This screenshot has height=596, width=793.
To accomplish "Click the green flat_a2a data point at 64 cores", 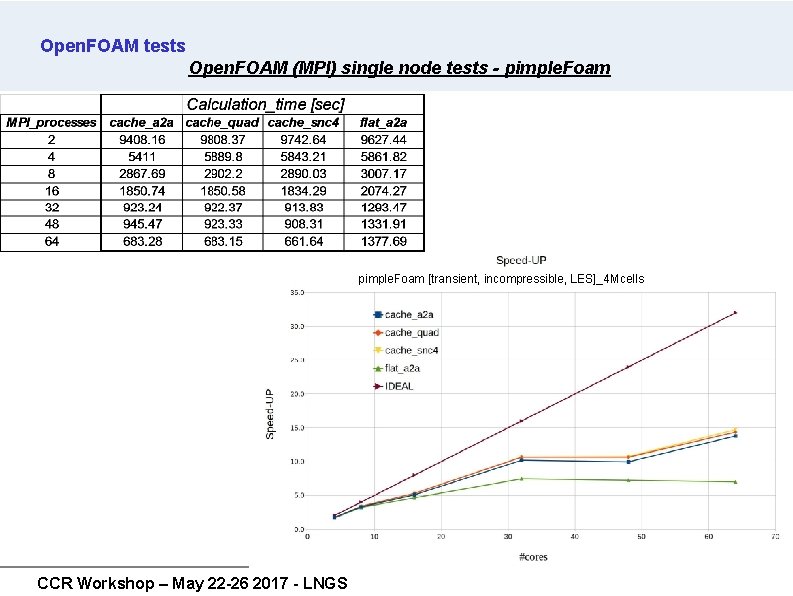I will [735, 482].
